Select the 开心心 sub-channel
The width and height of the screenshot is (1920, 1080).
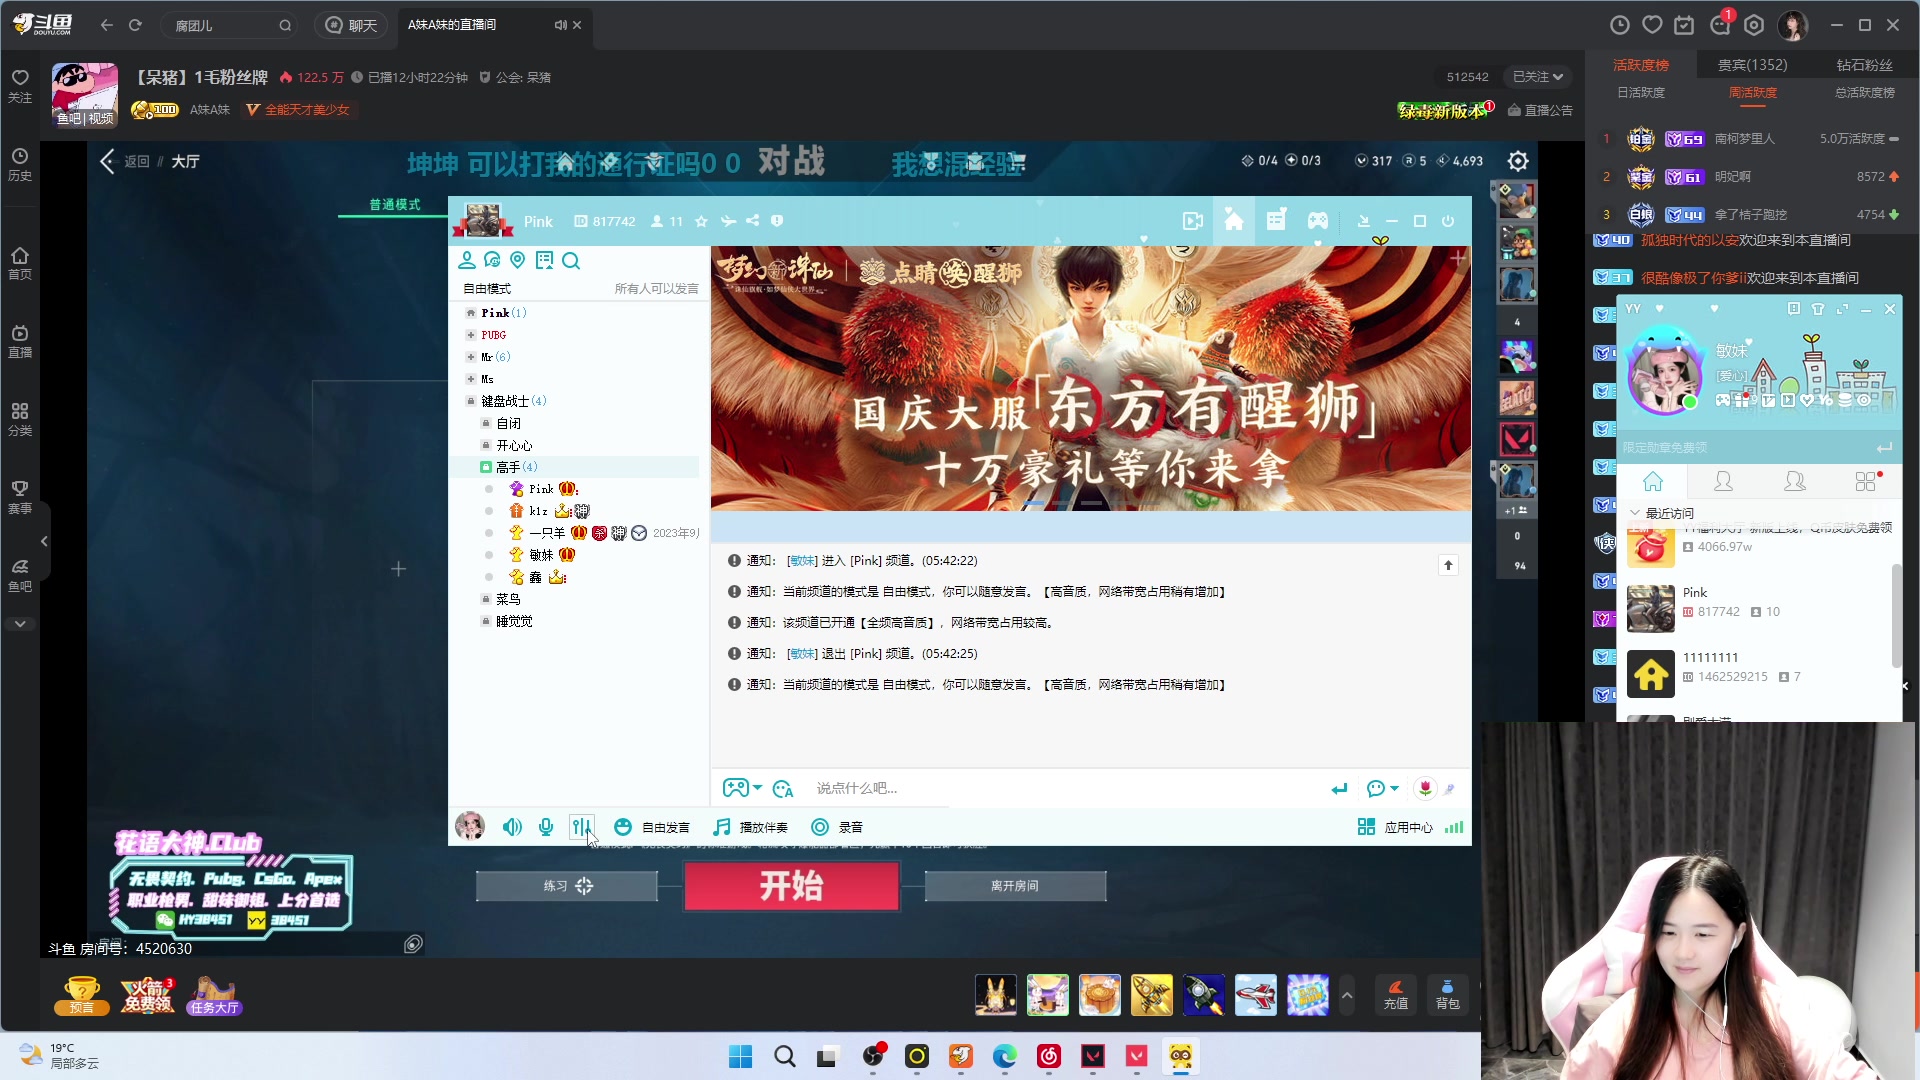click(x=514, y=445)
